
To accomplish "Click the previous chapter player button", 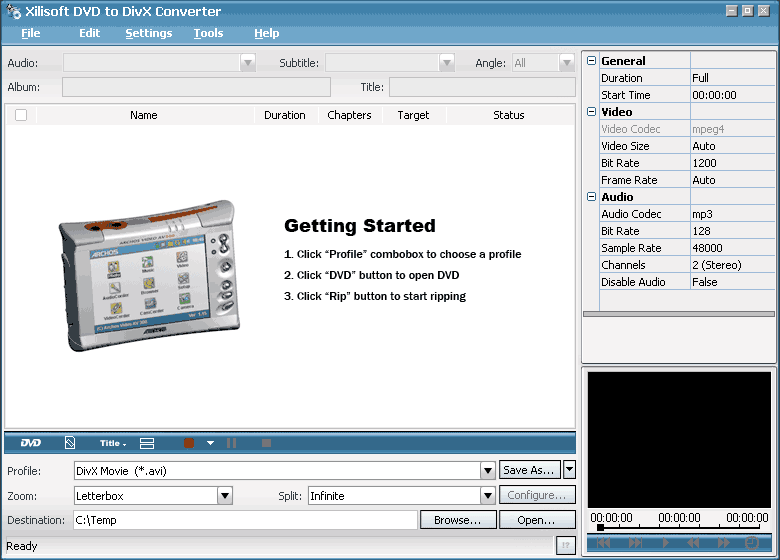I will 603,543.
